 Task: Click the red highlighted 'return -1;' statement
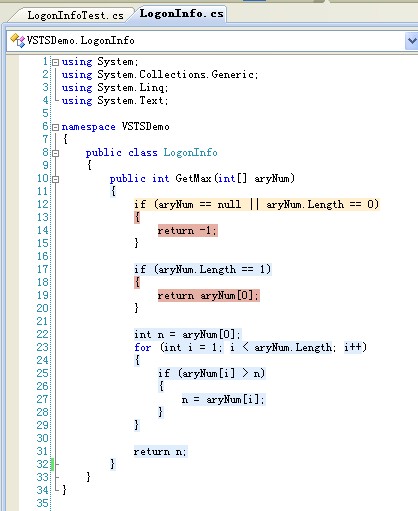pyautogui.click(x=188, y=230)
